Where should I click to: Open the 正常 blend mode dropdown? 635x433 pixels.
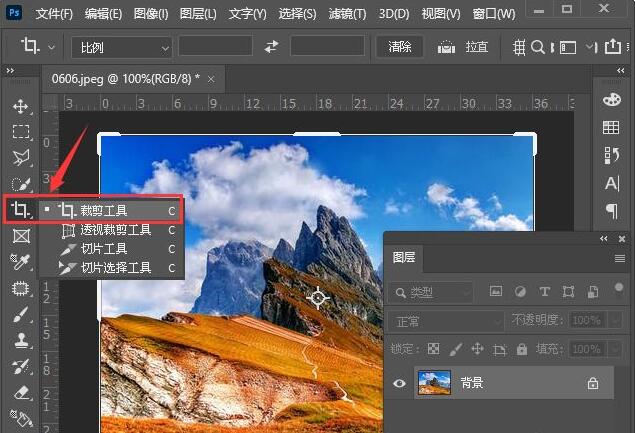445,321
